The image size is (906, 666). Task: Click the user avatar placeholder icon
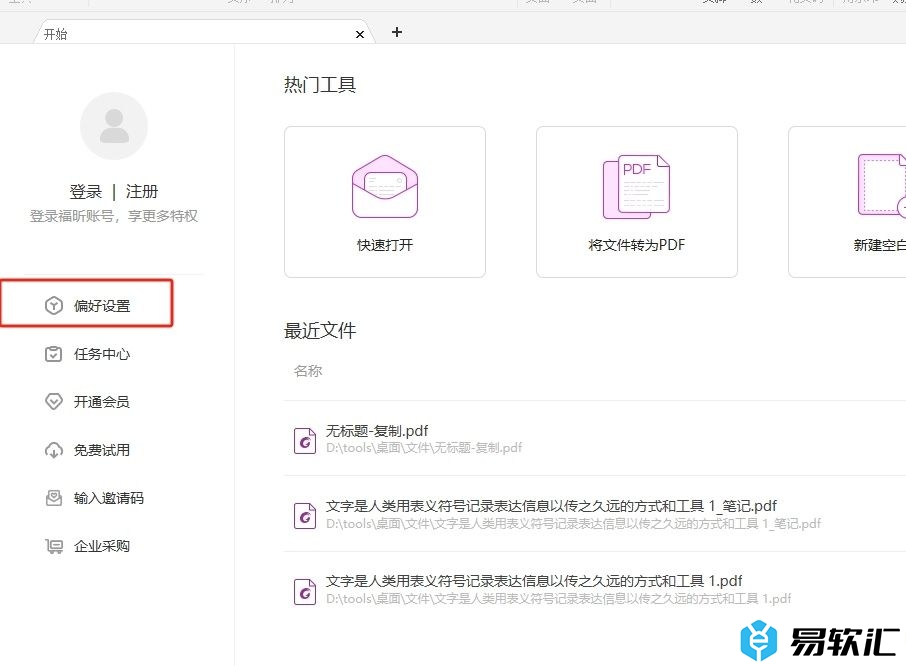point(114,126)
